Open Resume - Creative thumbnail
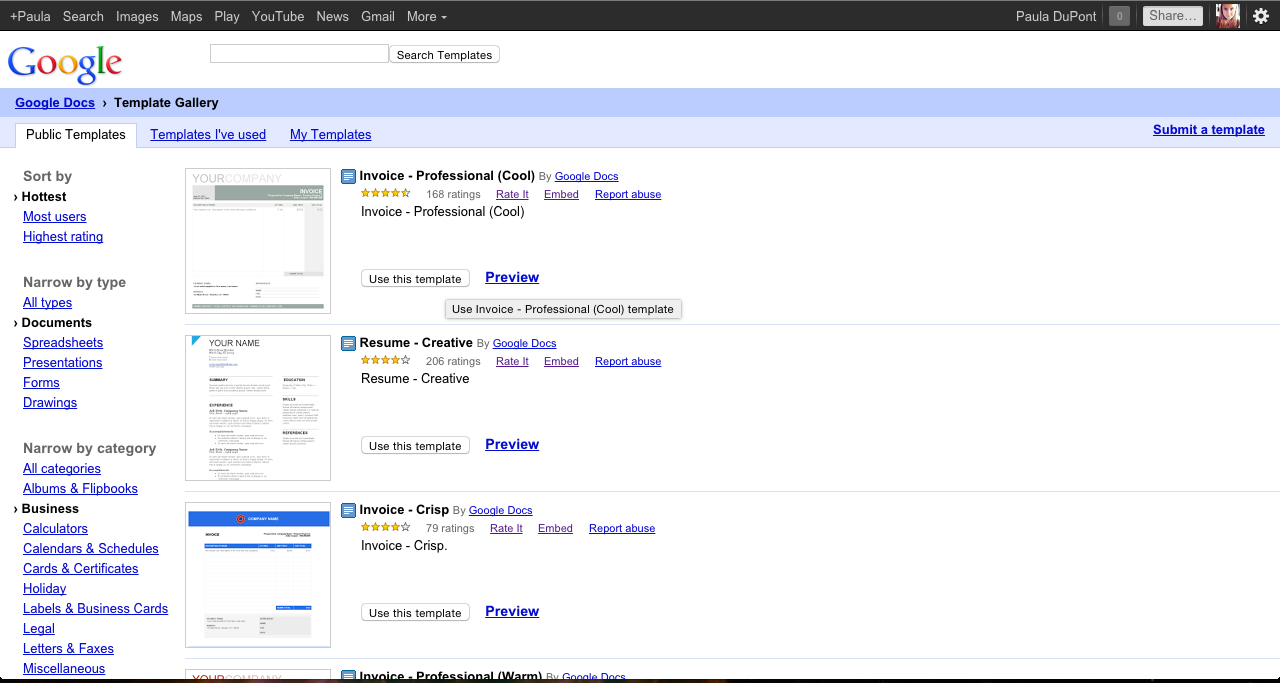Image resolution: width=1280 pixels, height=683 pixels. point(258,408)
